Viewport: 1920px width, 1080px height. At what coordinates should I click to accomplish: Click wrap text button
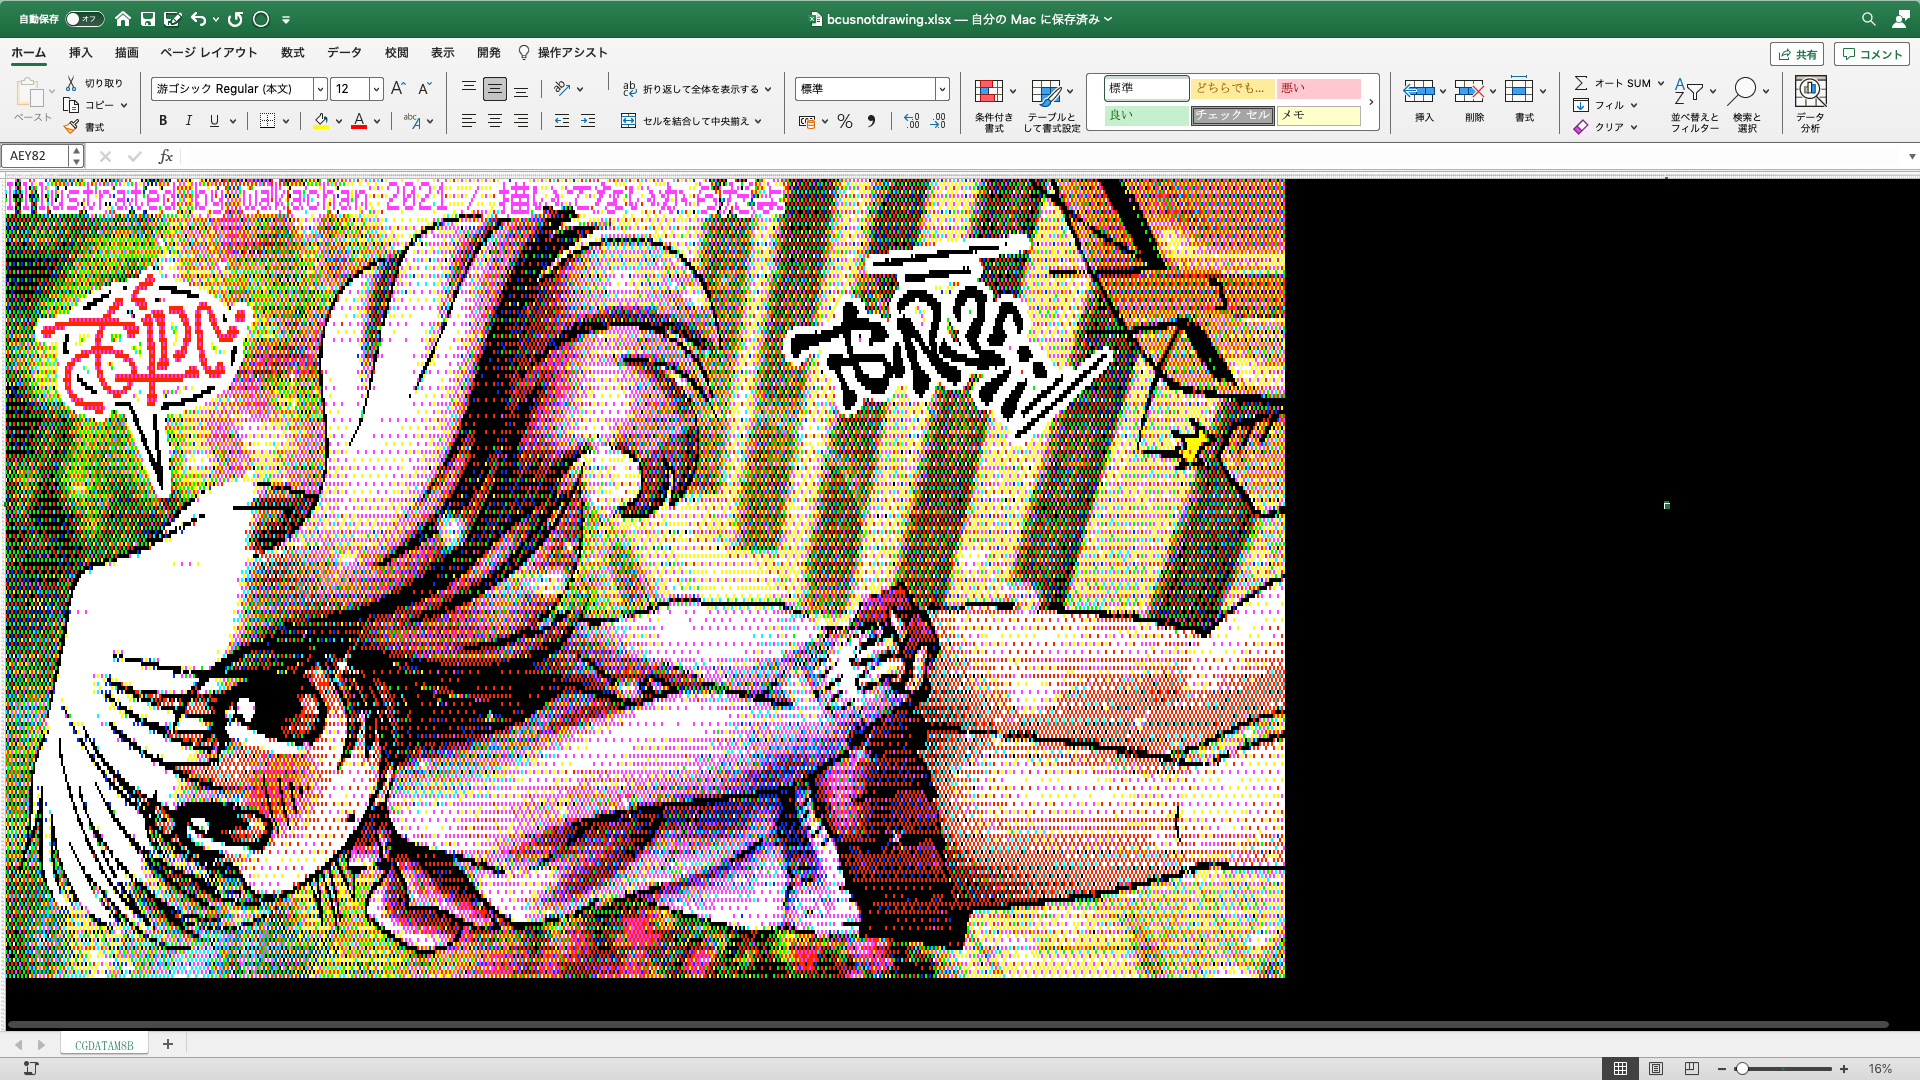(696, 89)
